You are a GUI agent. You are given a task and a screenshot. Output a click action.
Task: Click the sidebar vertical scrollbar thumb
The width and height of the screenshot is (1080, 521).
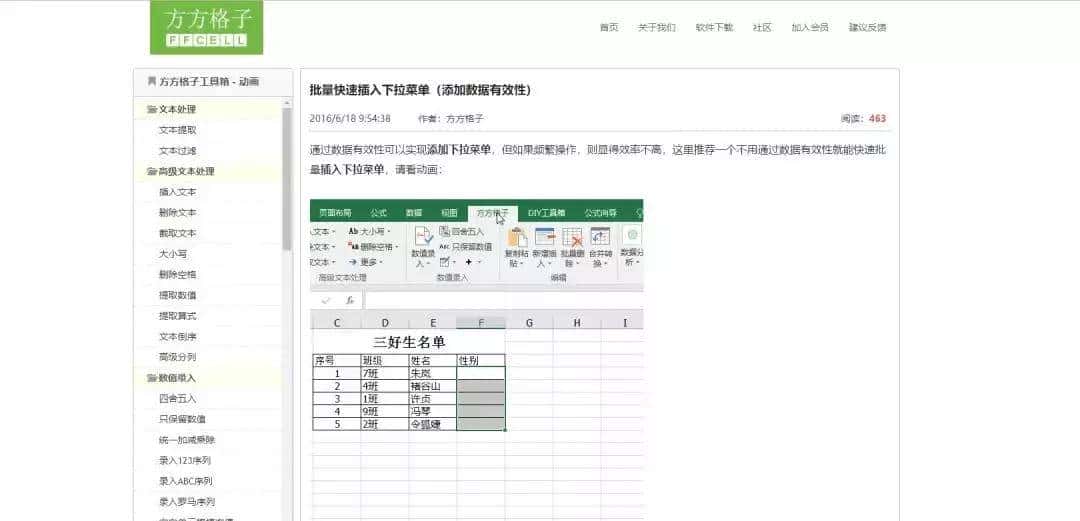coord(287,178)
